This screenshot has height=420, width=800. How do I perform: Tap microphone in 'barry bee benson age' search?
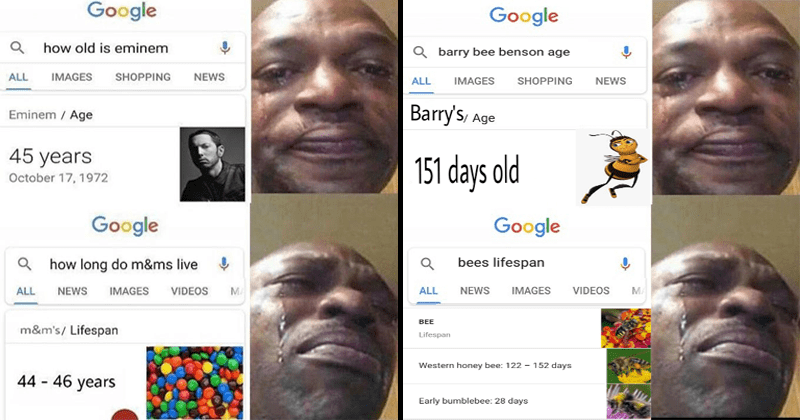(x=626, y=52)
